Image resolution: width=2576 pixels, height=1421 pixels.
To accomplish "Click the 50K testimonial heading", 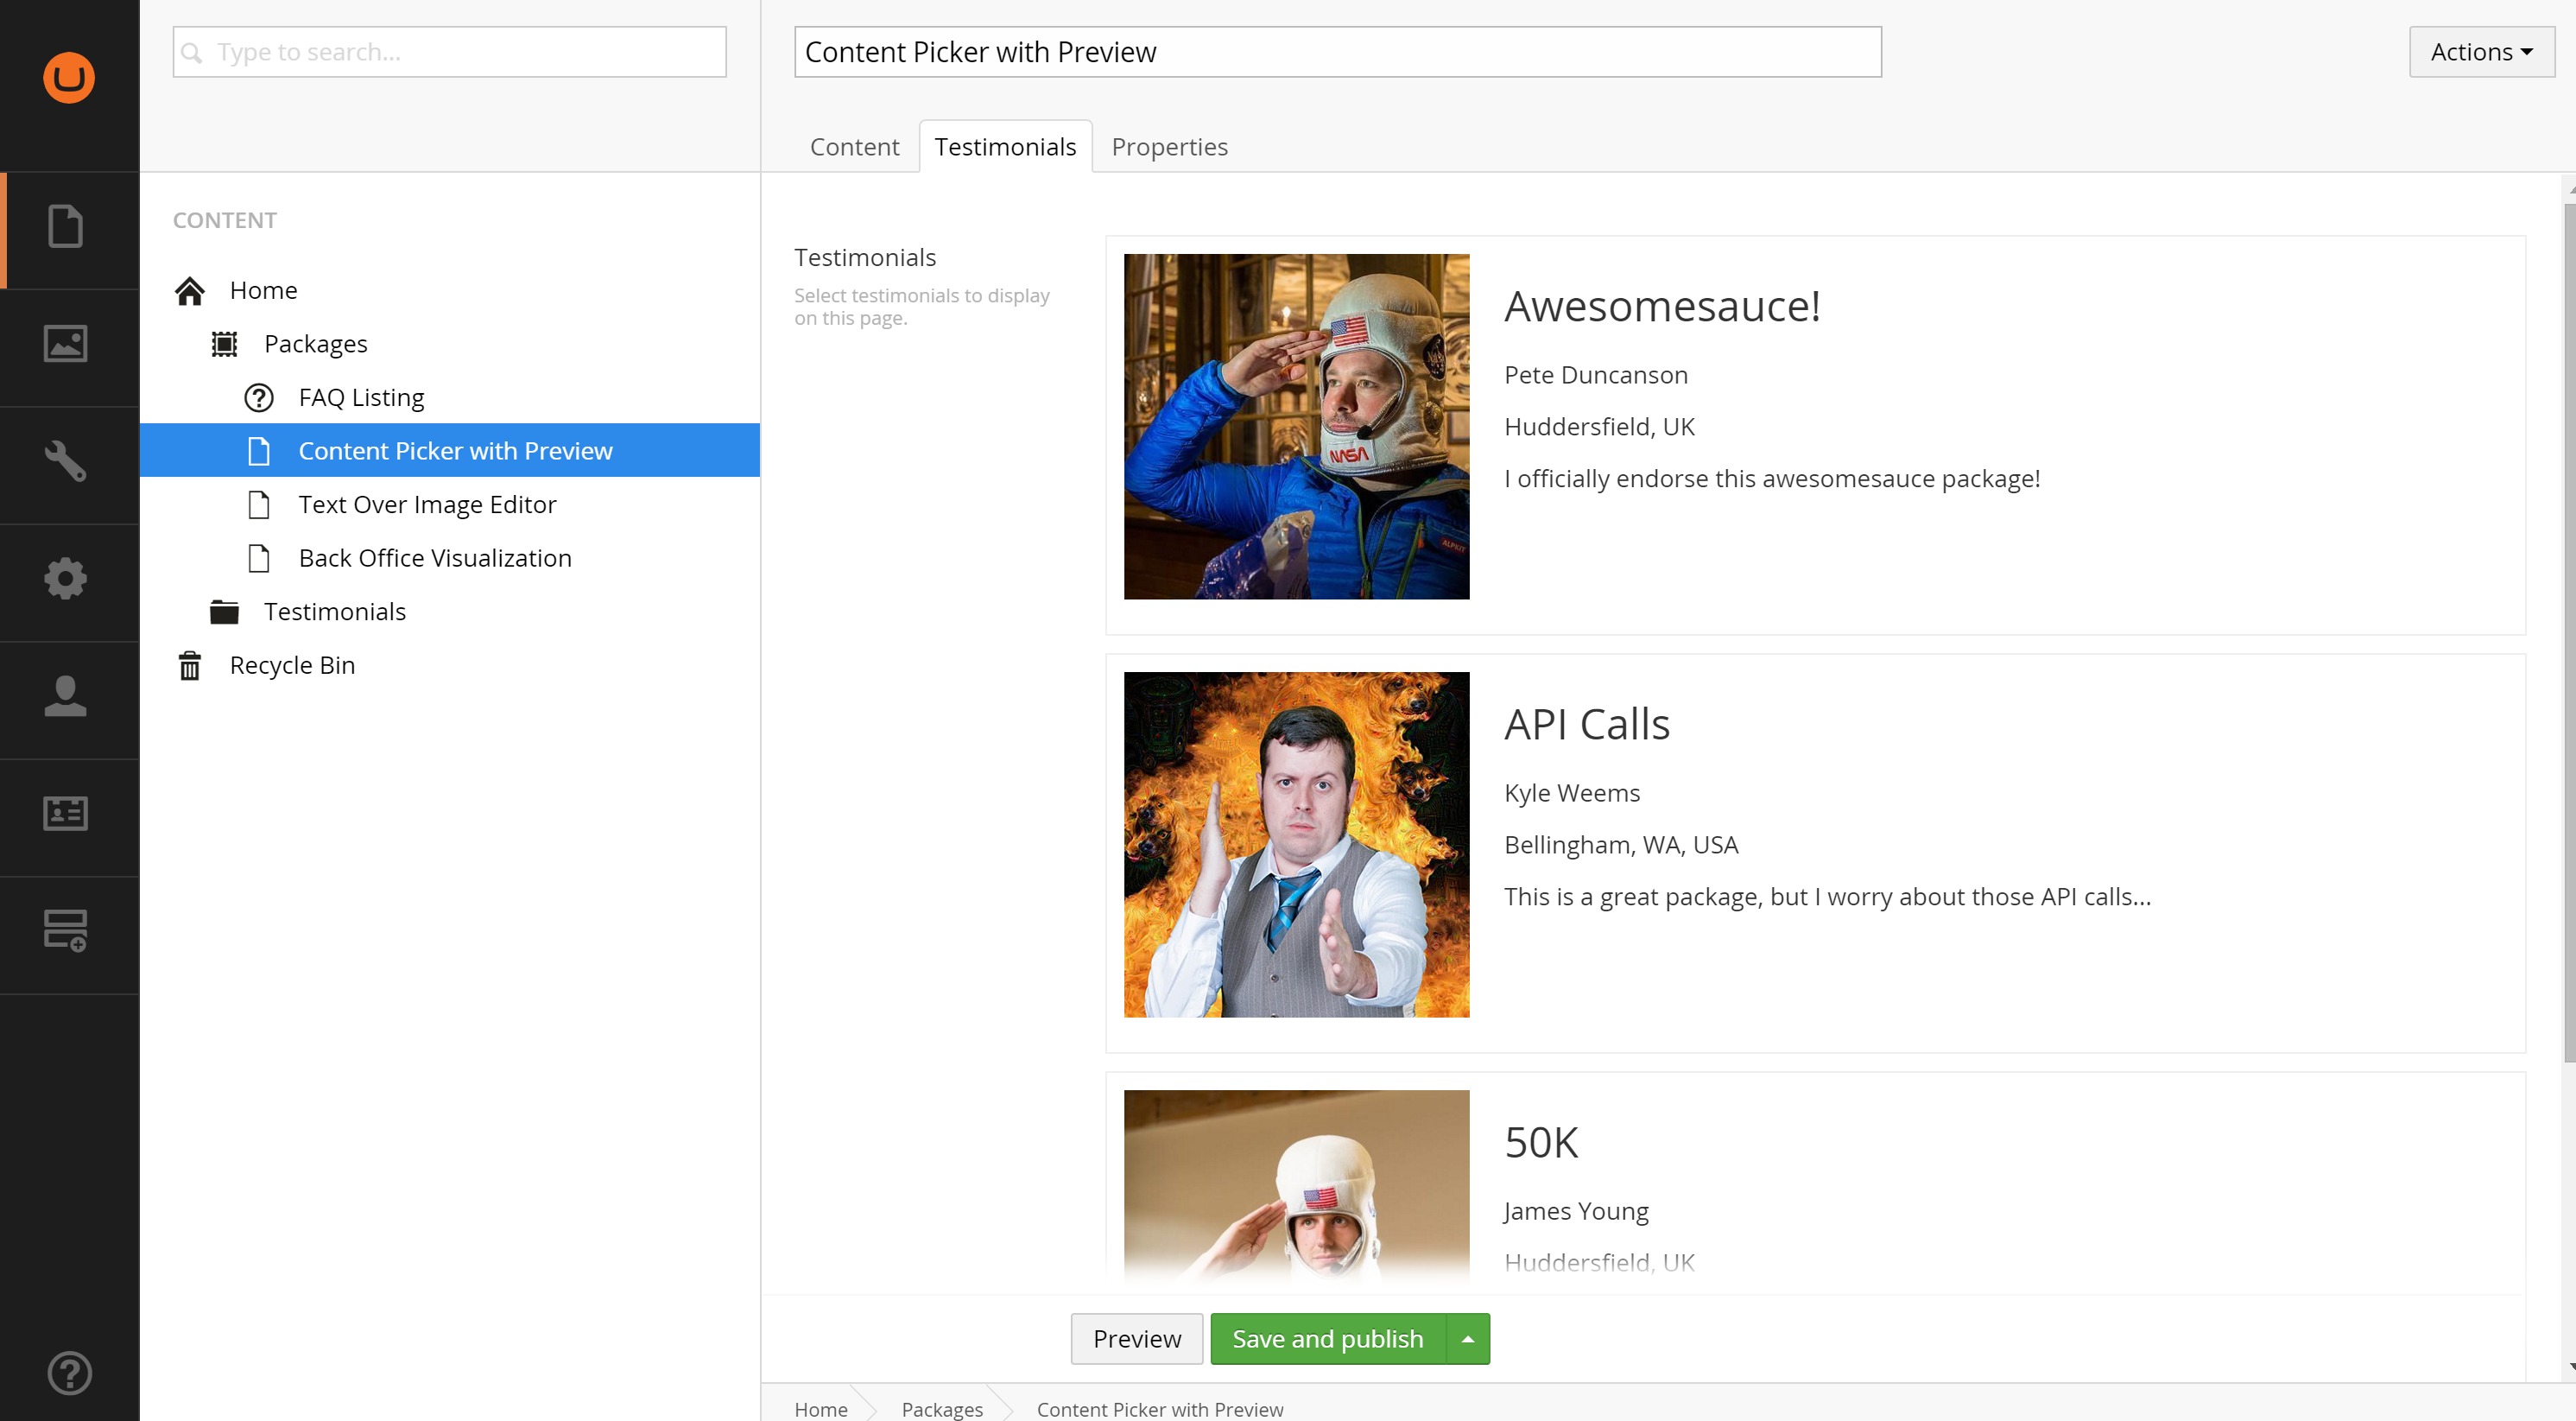I will point(1542,1143).
